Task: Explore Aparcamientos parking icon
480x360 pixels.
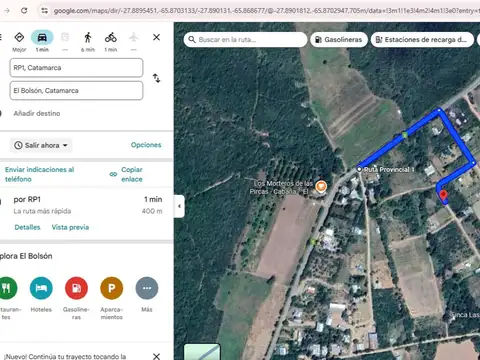Action: 112,288
